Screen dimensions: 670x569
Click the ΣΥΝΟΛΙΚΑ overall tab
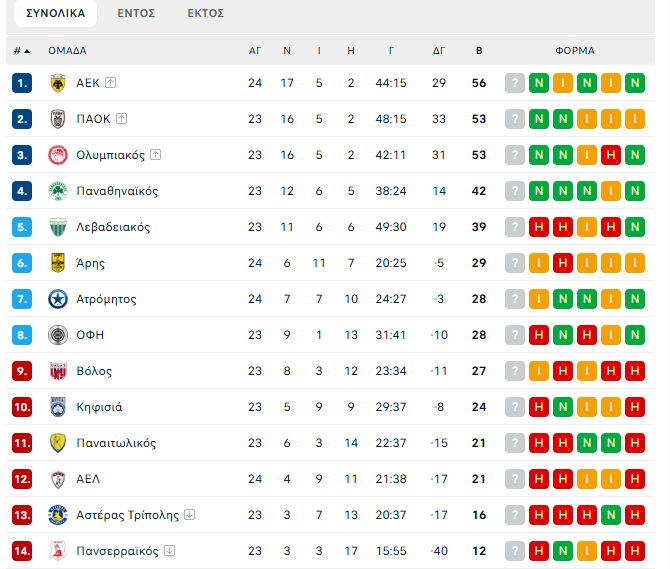pos(55,14)
